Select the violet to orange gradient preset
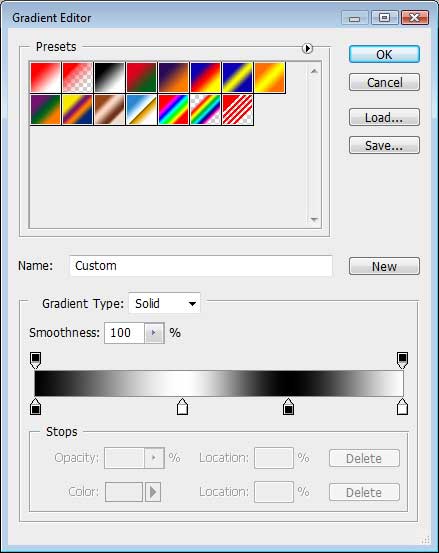Viewport: 439px width, 553px height. click(x=173, y=78)
